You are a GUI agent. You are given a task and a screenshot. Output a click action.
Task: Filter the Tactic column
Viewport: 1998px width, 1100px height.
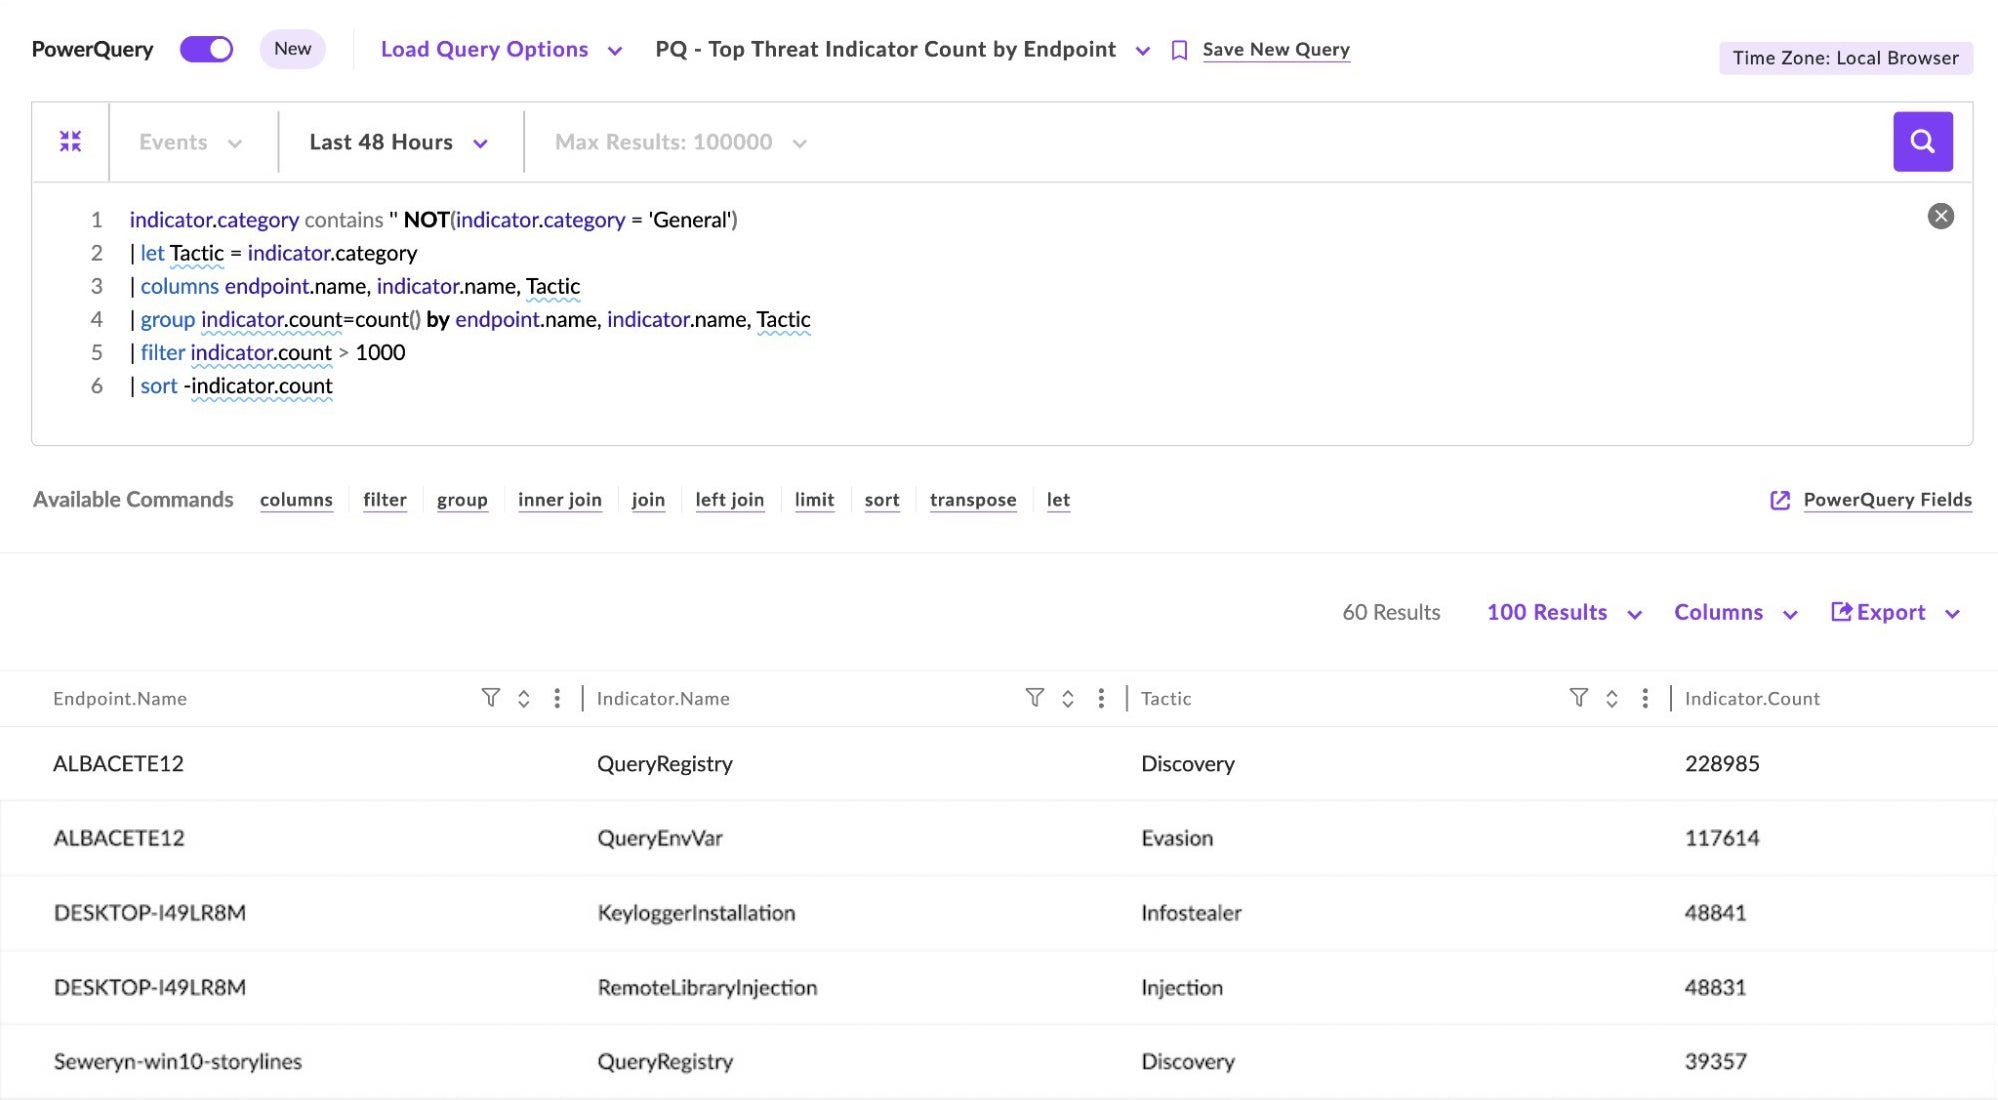pyautogui.click(x=1578, y=698)
